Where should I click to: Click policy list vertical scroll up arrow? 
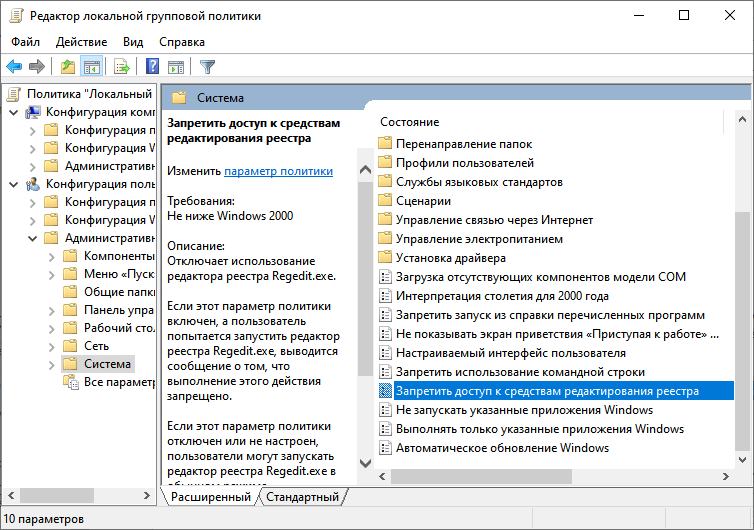(742, 119)
